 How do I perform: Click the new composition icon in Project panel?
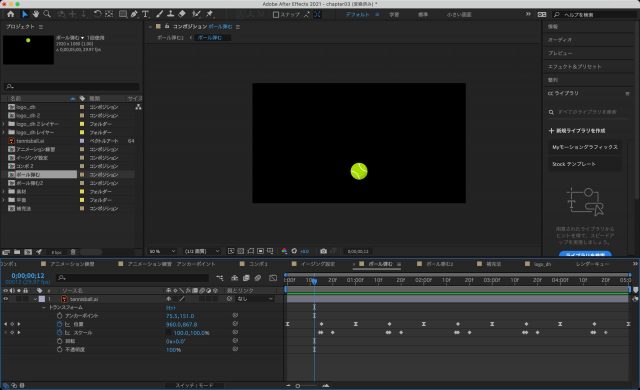tap(28, 252)
